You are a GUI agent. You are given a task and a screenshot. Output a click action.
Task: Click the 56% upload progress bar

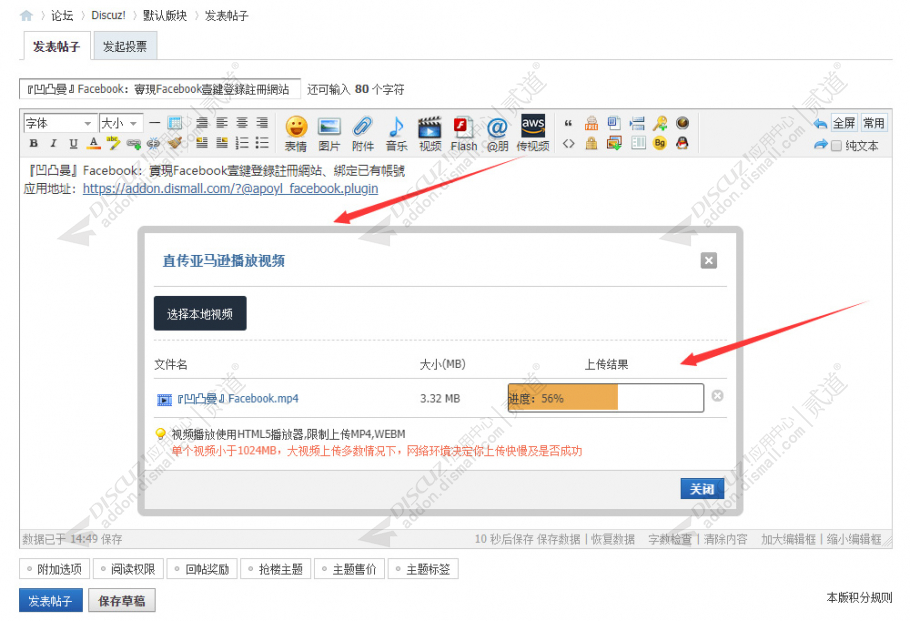(x=604, y=397)
